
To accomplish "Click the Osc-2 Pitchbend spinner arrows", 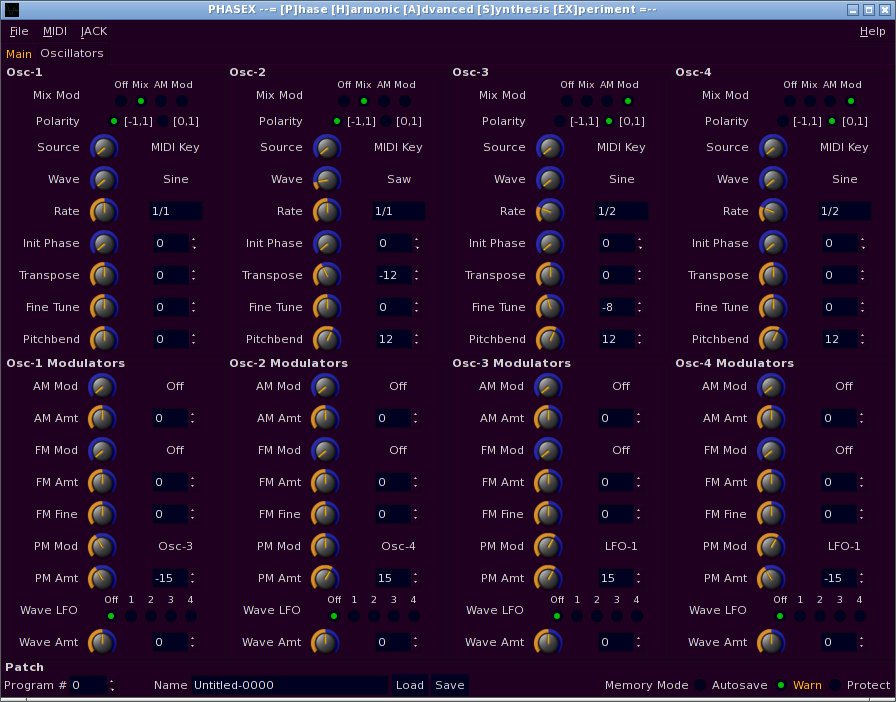I will (417, 340).
